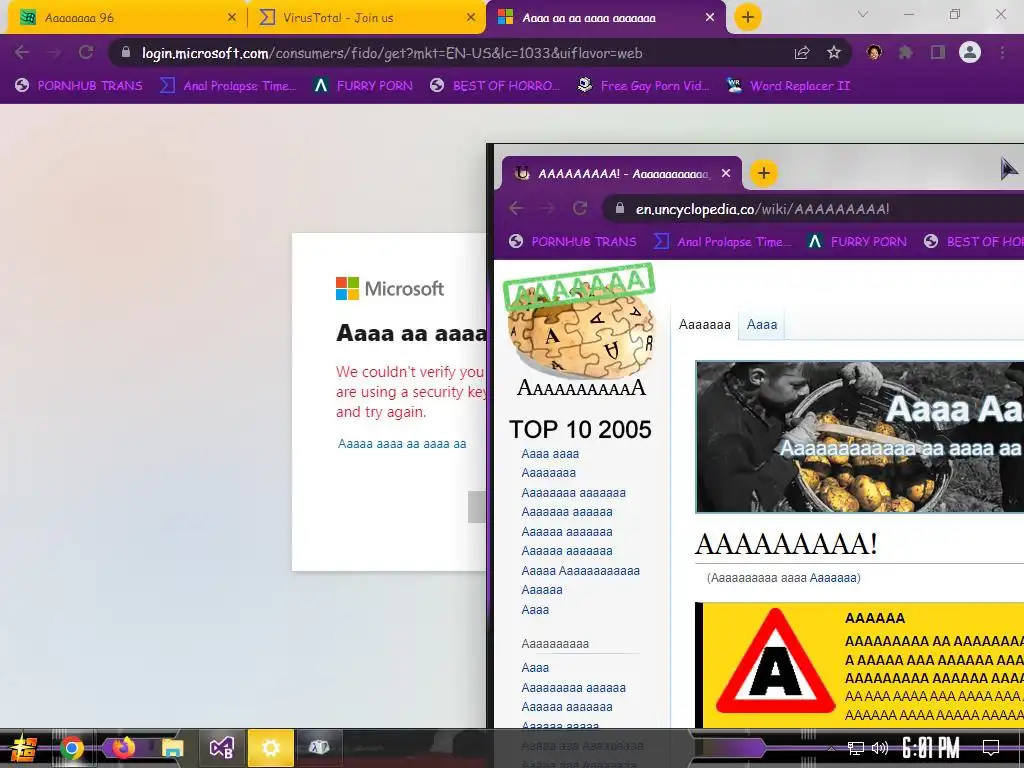Click the 'Aaaaaa' sidebar link
1024x768 pixels.
click(541, 590)
